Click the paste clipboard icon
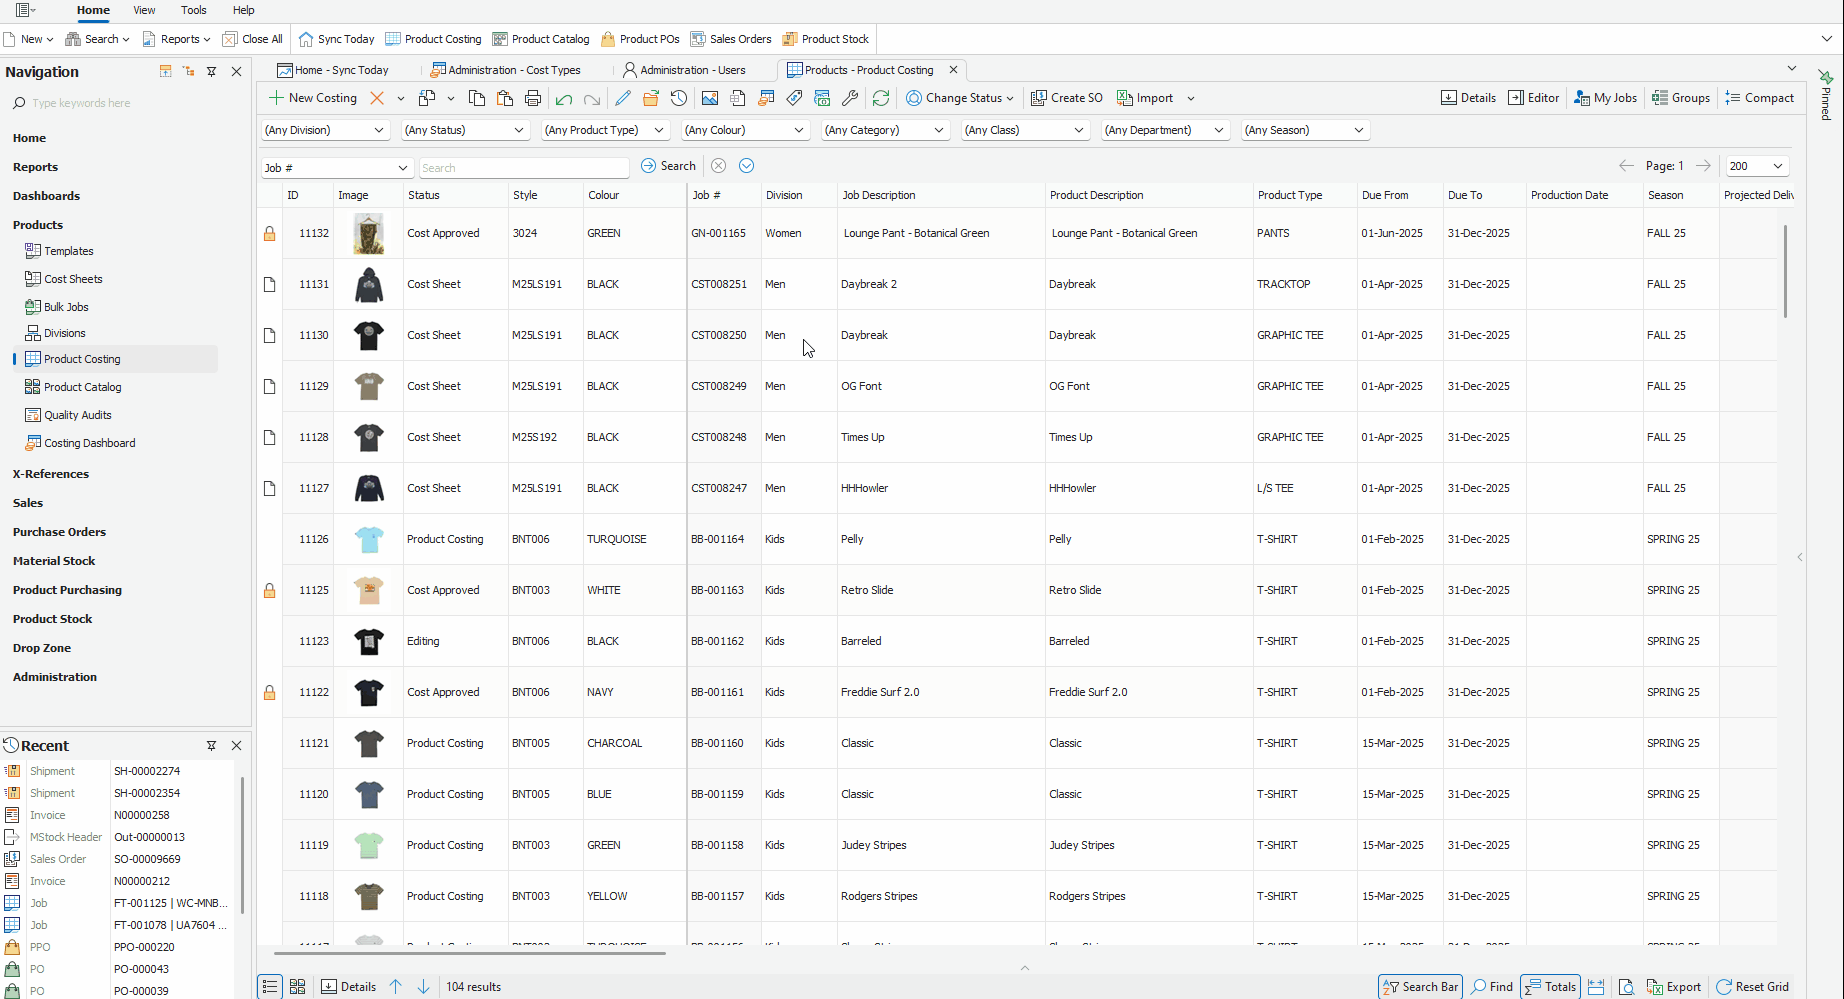This screenshot has height=999, width=1844. coord(505,98)
